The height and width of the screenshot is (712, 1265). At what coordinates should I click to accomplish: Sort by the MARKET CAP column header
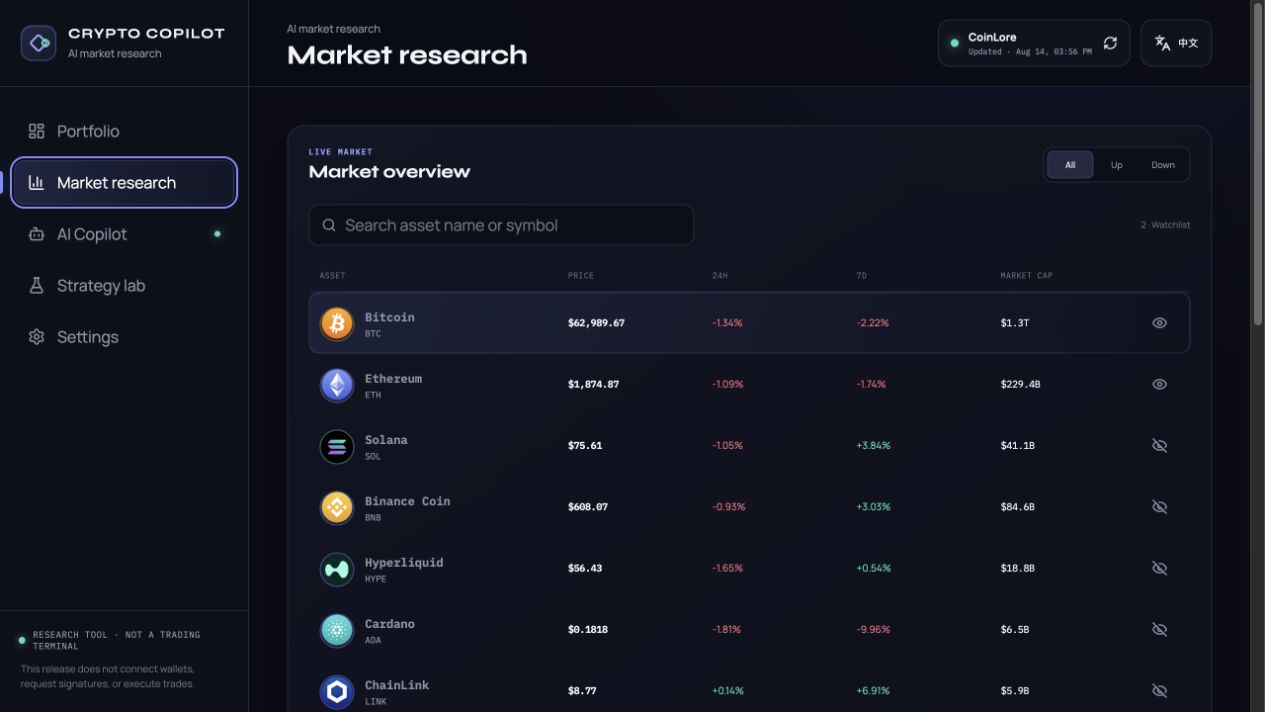coord(1026,275)
